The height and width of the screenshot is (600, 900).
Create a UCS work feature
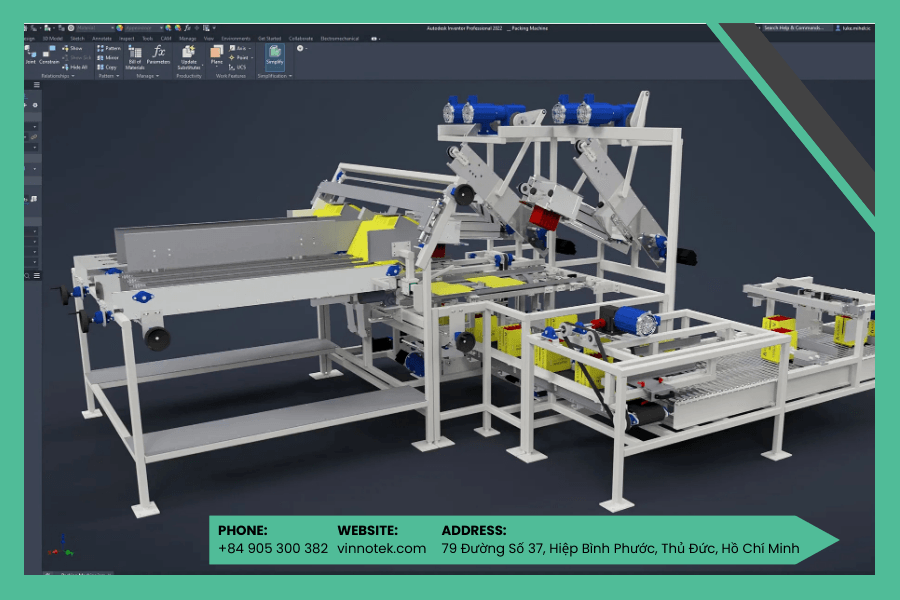pos(238,67)
